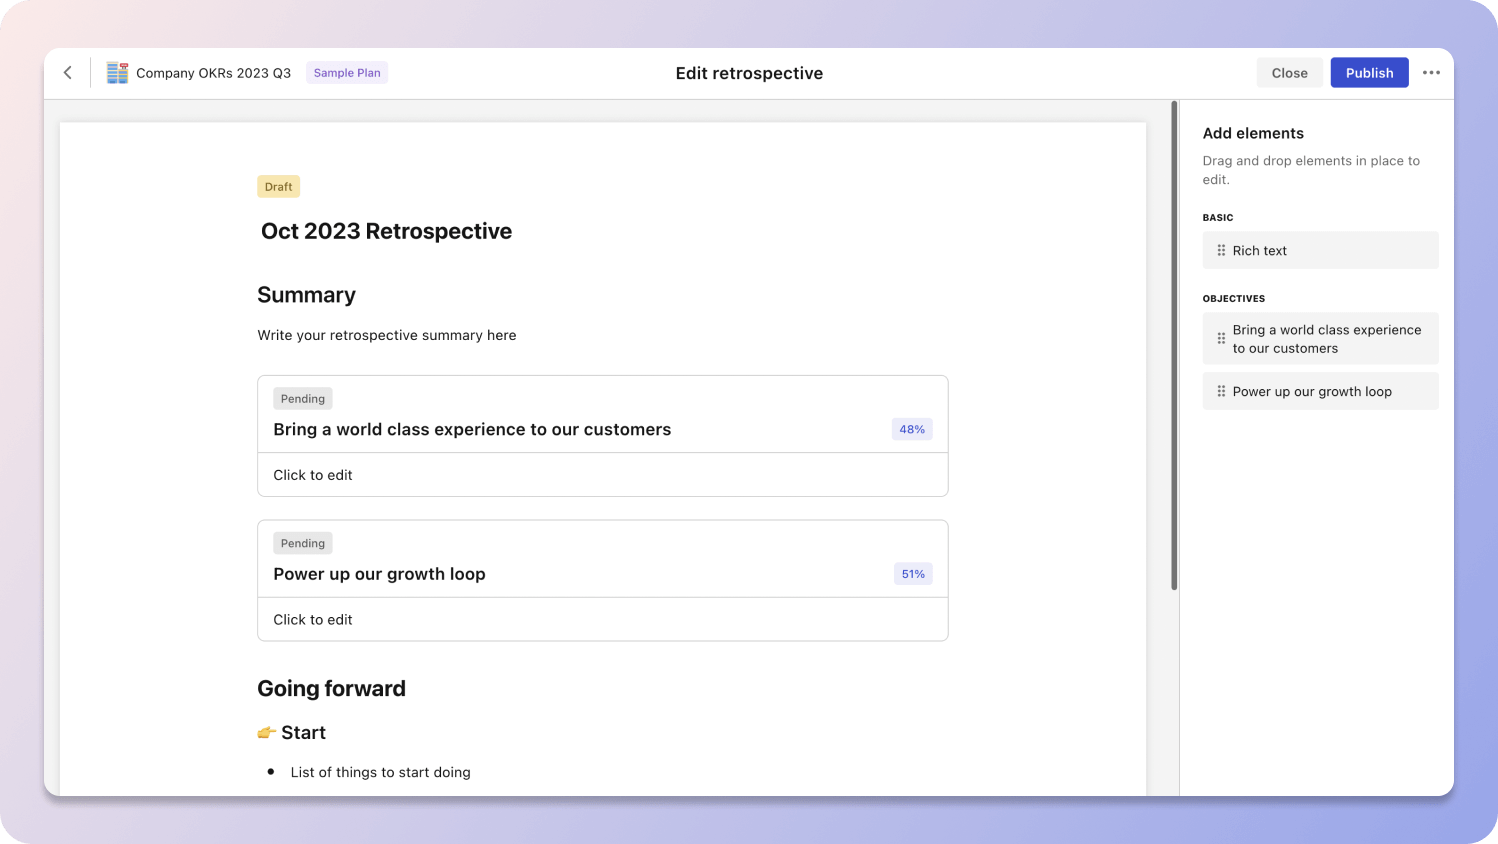Click the Company OKRs plan icon
The height and width of the screenshot is (844, 1498).
coord(117,73)
